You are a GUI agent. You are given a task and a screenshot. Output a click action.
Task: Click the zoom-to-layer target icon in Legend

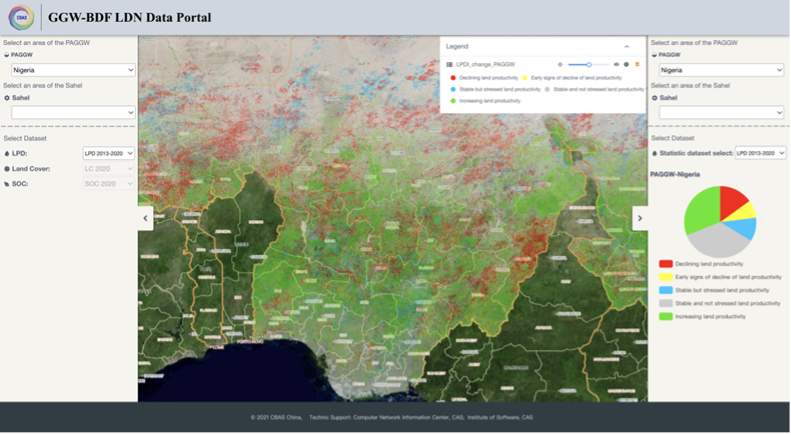(x=560, y=63)
